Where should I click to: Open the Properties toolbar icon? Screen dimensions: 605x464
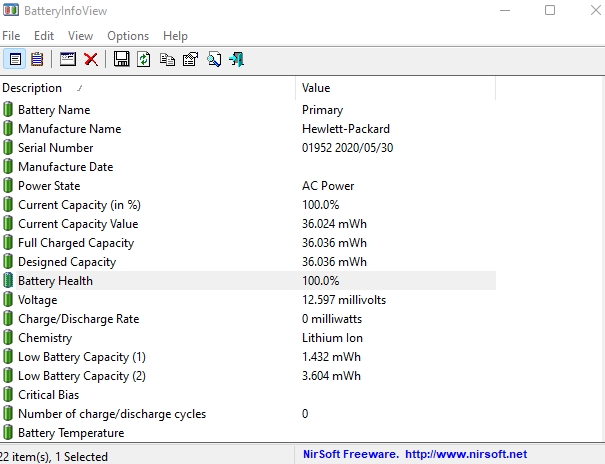[190, 59]
